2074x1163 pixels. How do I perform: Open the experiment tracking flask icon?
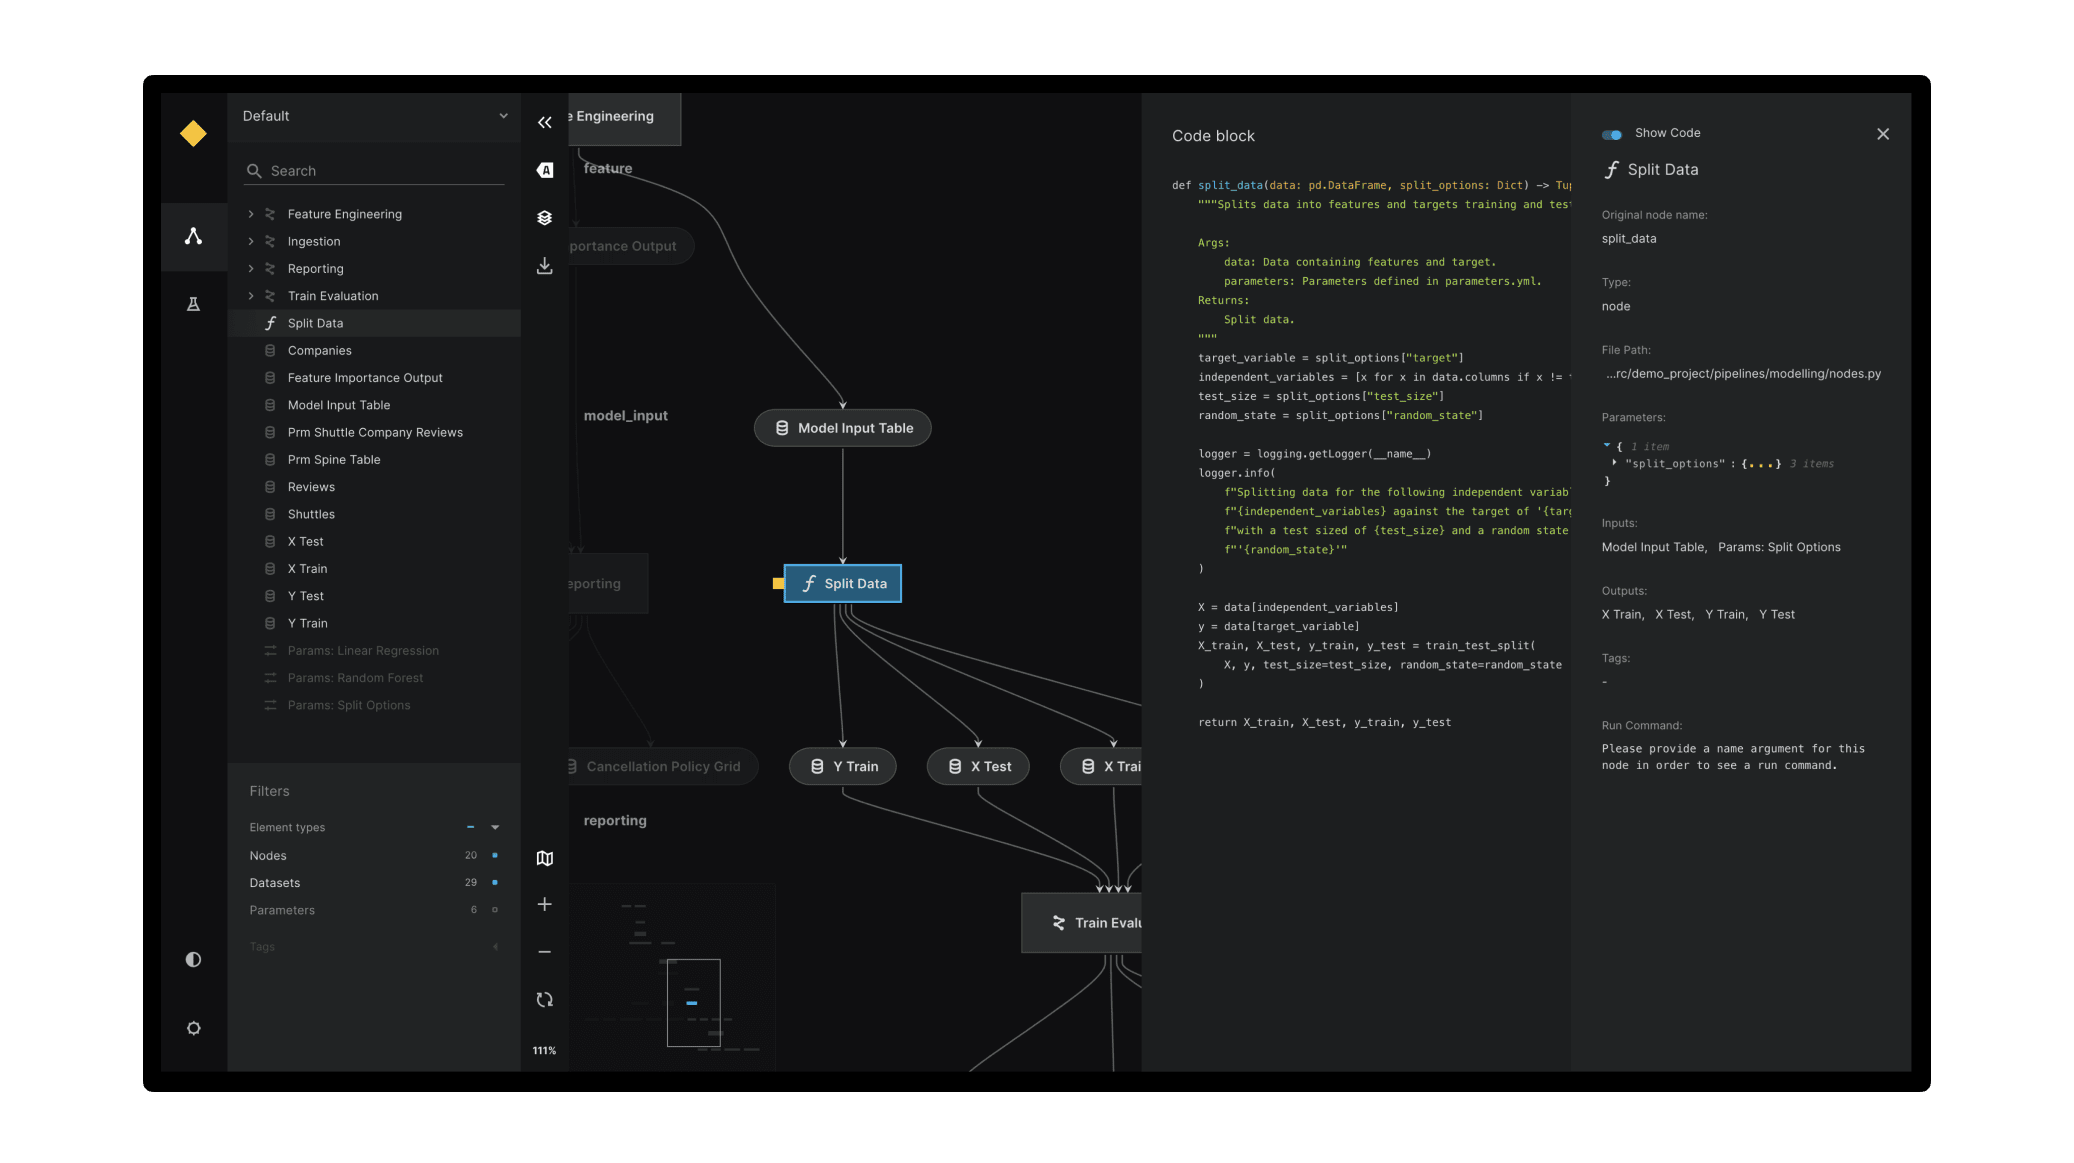tap(193, 304)
